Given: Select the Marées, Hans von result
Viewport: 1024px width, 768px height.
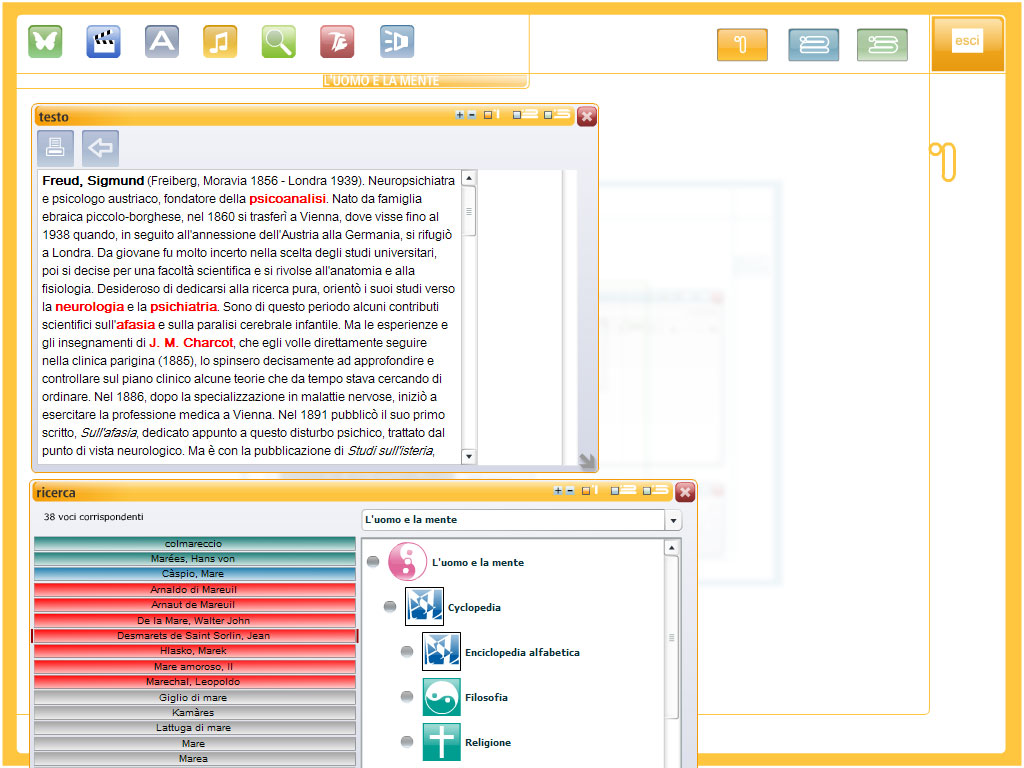Looking at the screenshot, I should (195, 558).
